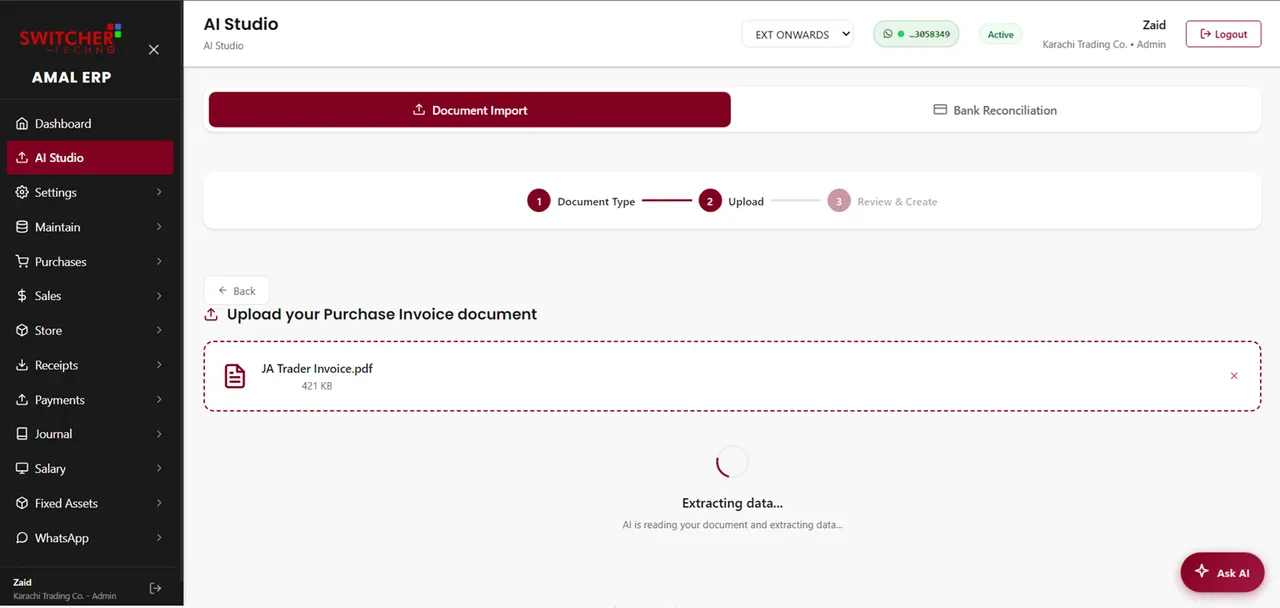The width and height of the screenshot is (1280, 608).
Task: Expand the WhatsApp menu chevron
Action: click(x=159, y=538)
